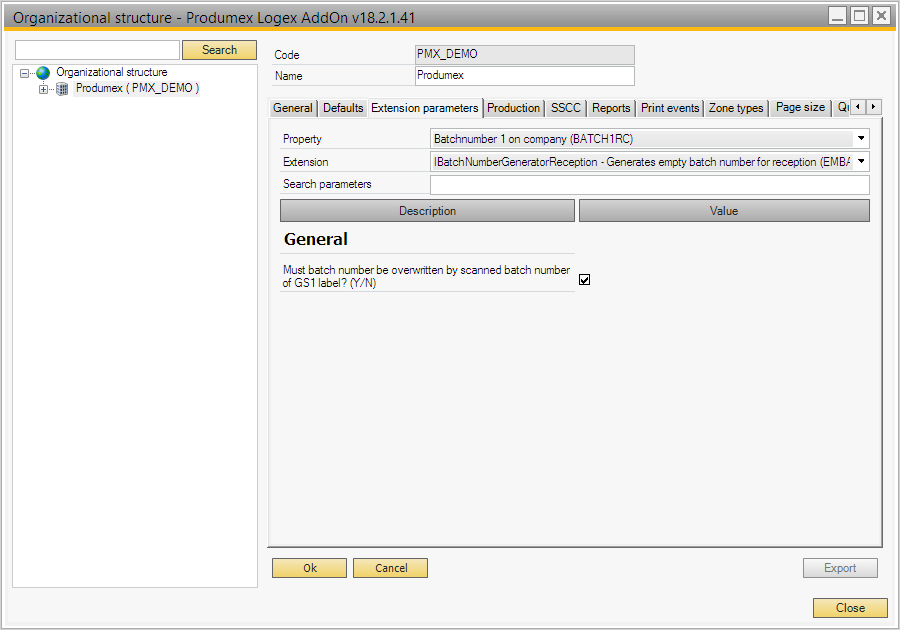Select the Print events tab

tap(670, 108)
